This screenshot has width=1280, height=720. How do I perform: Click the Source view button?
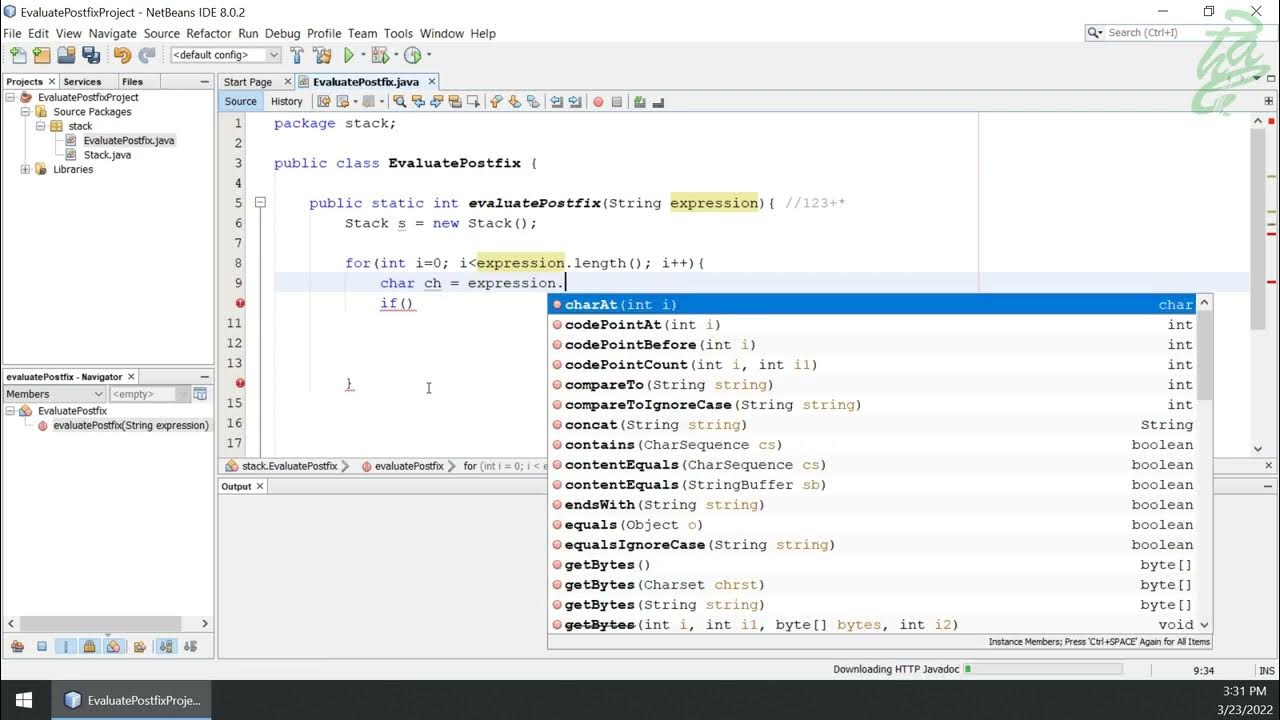240,101
